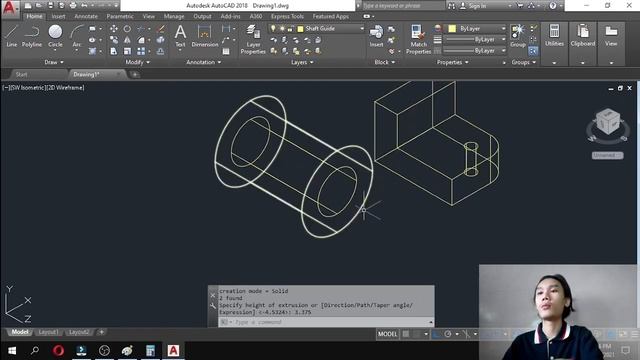
Task: Toggle layer lock padlock icon
Action: point(290,29)
